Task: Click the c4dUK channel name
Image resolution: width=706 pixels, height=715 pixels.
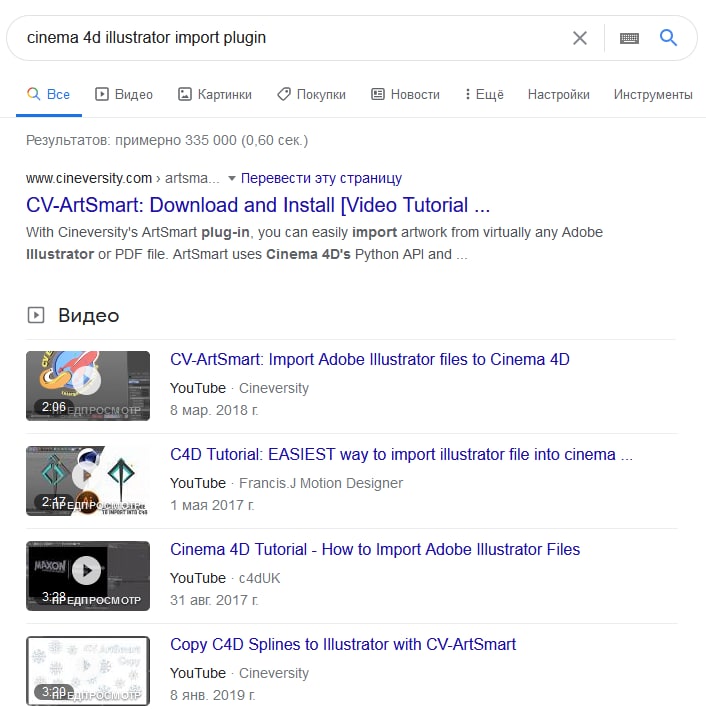Action: tap(260, 578)
